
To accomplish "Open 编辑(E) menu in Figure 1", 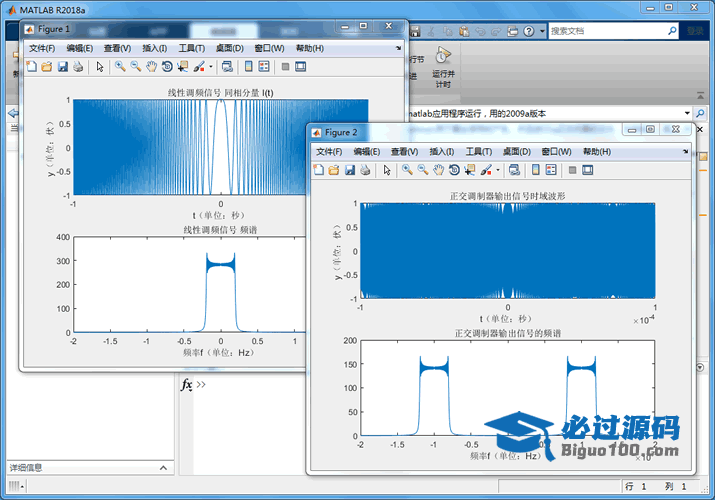I will [x=80, y=48].
